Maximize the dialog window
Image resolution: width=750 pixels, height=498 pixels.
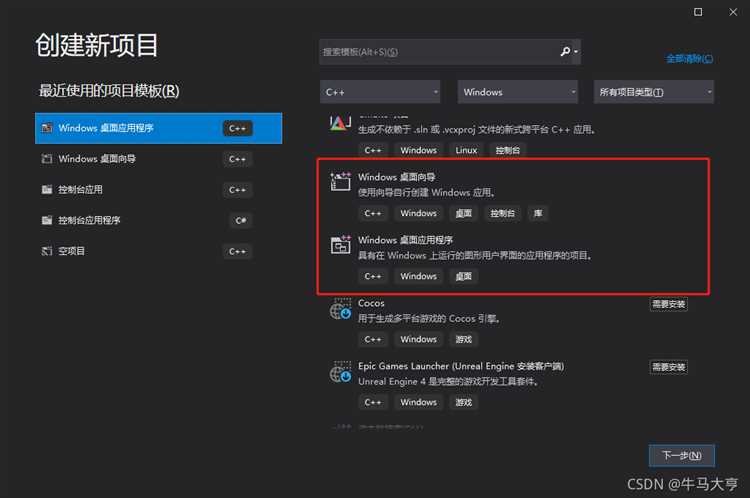coord(698,11)
